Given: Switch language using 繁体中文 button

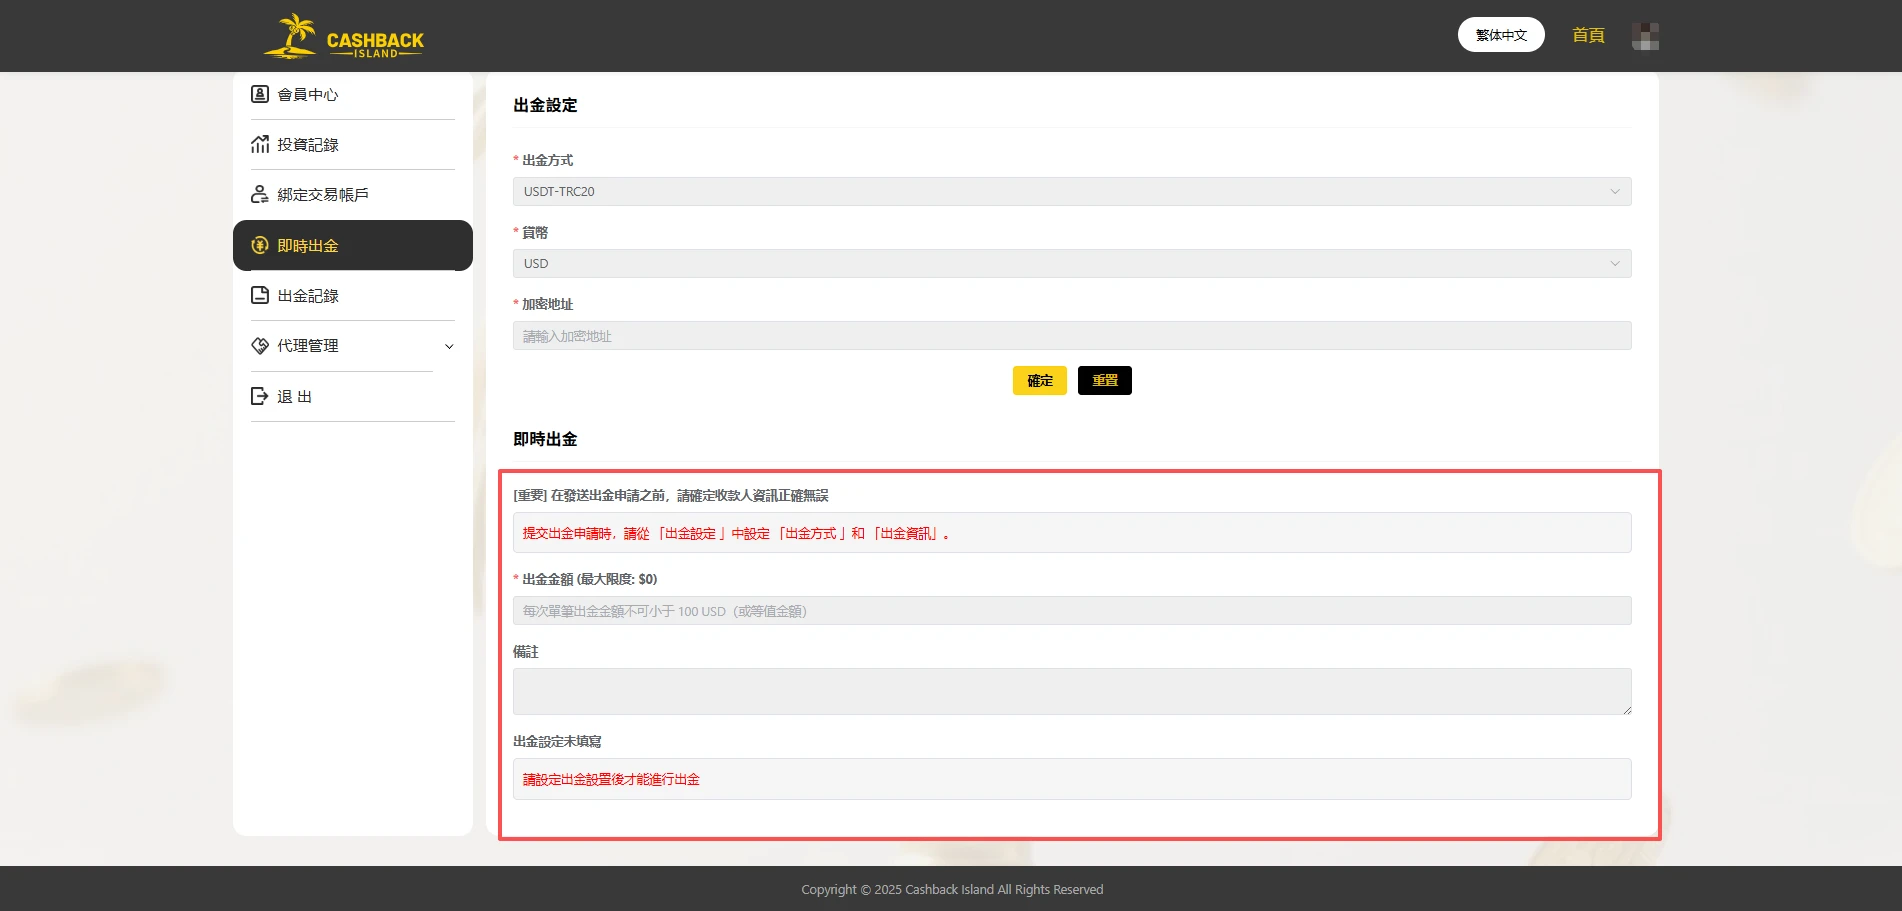Looking at the screenshot, I should pyautogui.click(x=1500, y=34).
